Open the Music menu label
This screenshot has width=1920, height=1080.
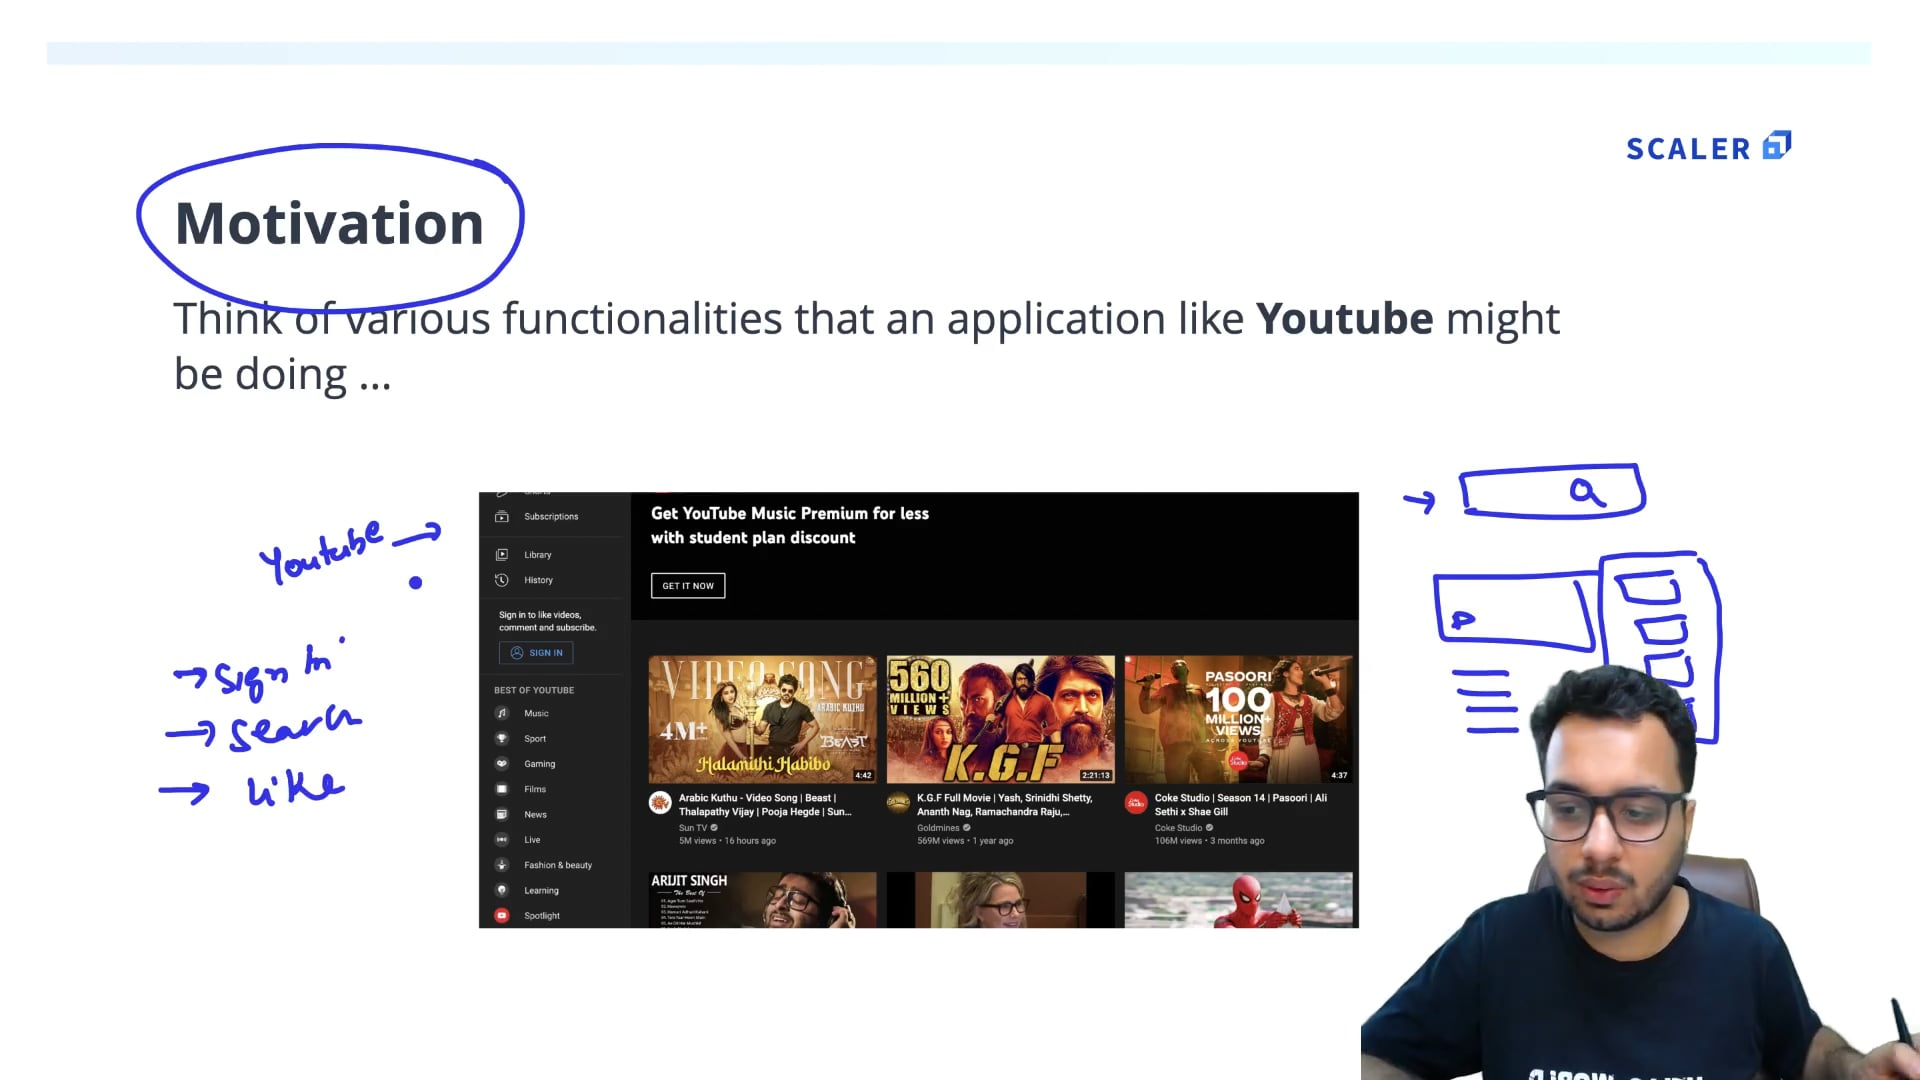pyautogui.click(x=536, y=713)
